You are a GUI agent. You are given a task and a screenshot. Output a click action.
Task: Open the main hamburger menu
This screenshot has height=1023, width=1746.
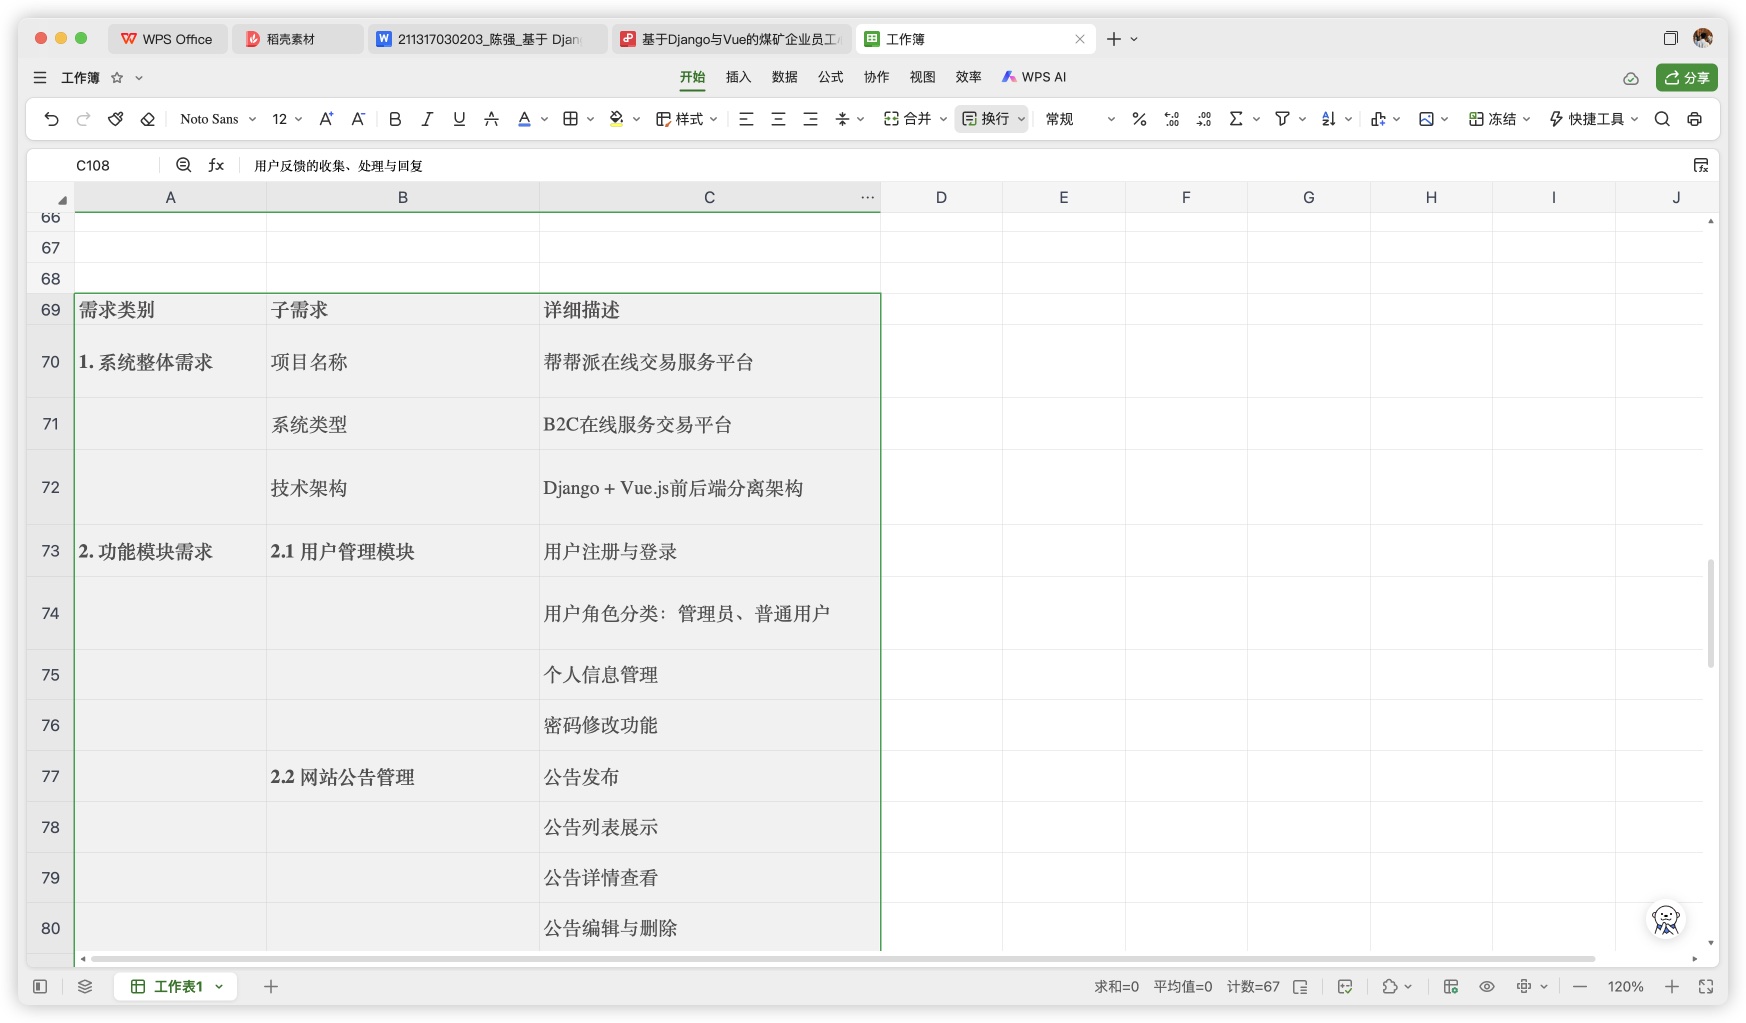click(x=40, y=77)
